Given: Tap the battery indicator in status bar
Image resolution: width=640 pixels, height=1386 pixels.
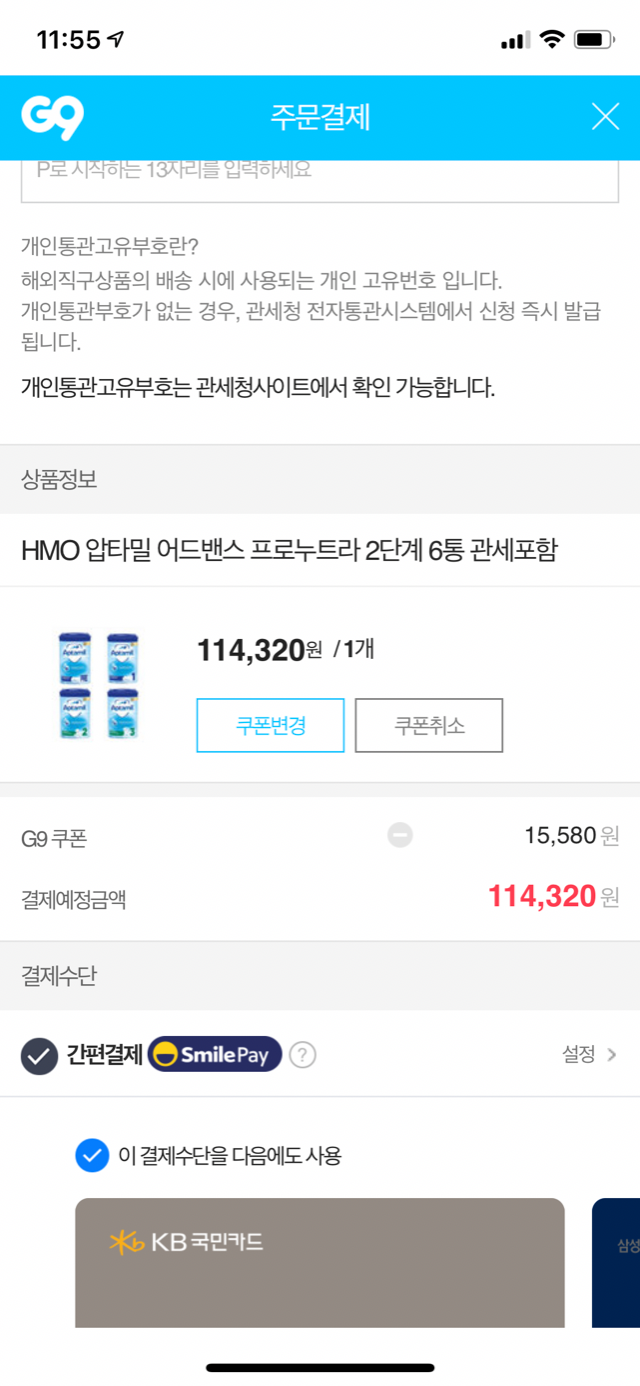Looking at the screenshot, I should tap(595, 40).
